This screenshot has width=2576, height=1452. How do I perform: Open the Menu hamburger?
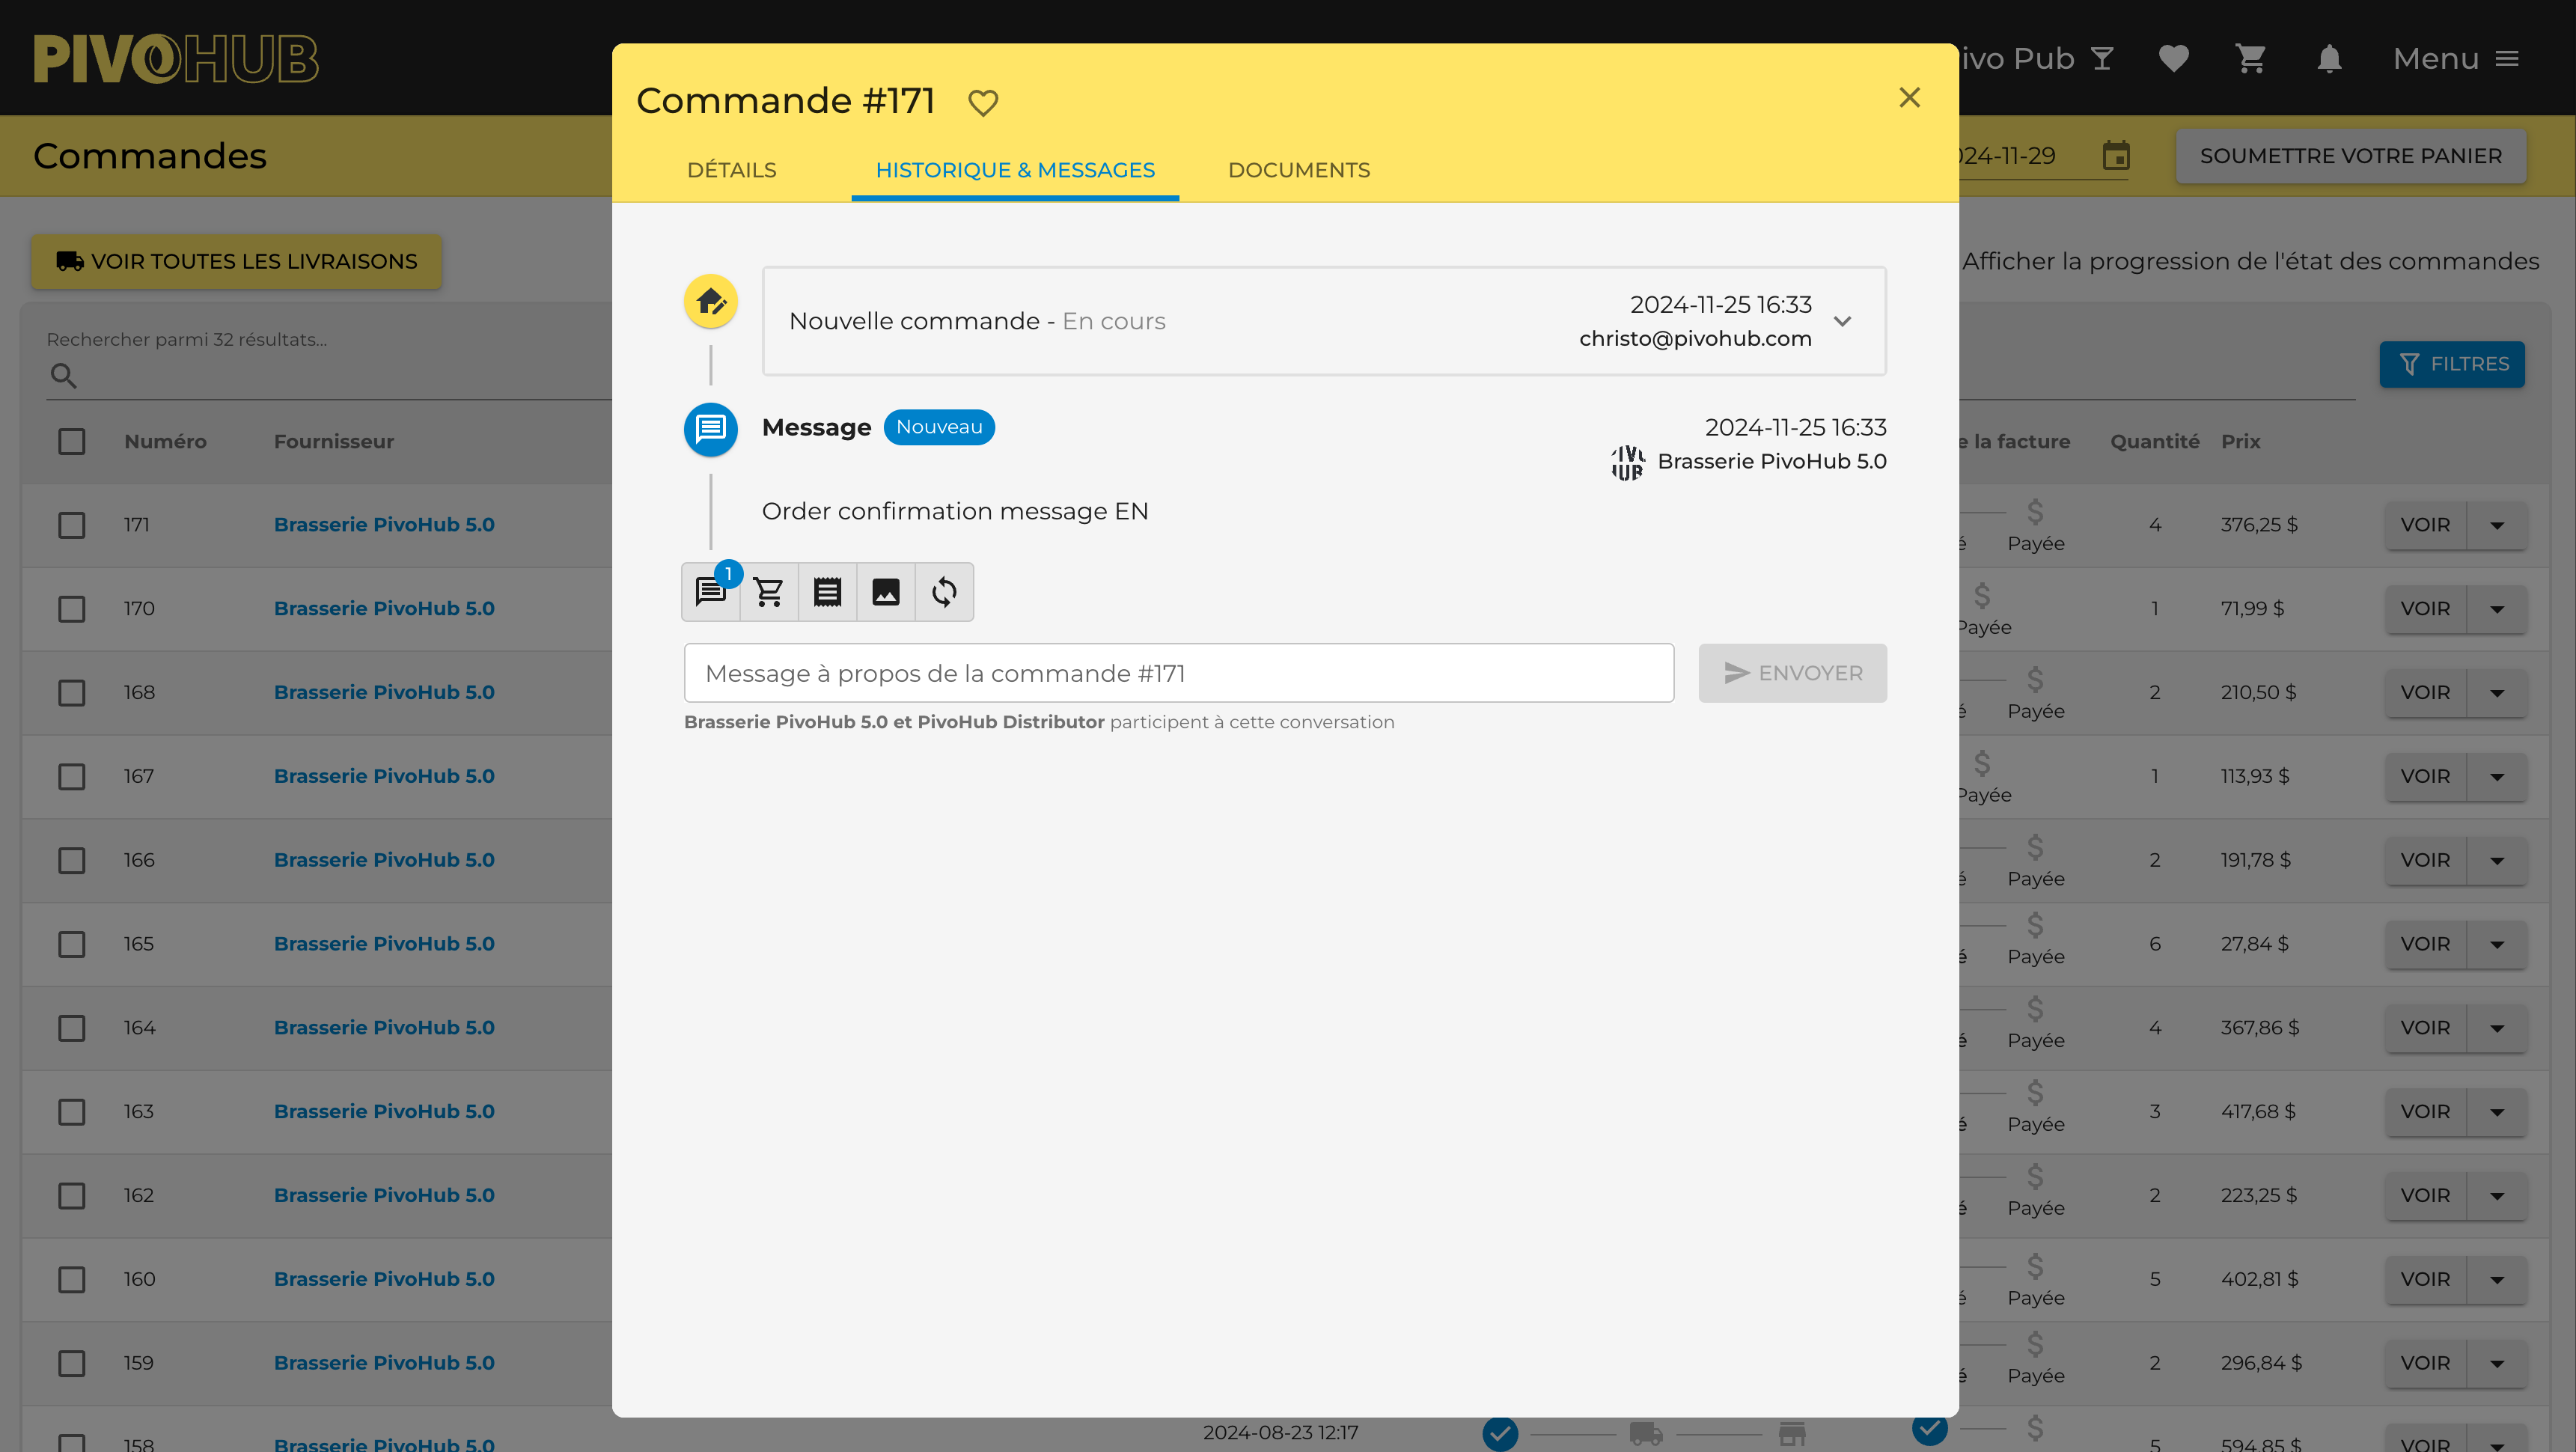click(x=2455, y=58)
